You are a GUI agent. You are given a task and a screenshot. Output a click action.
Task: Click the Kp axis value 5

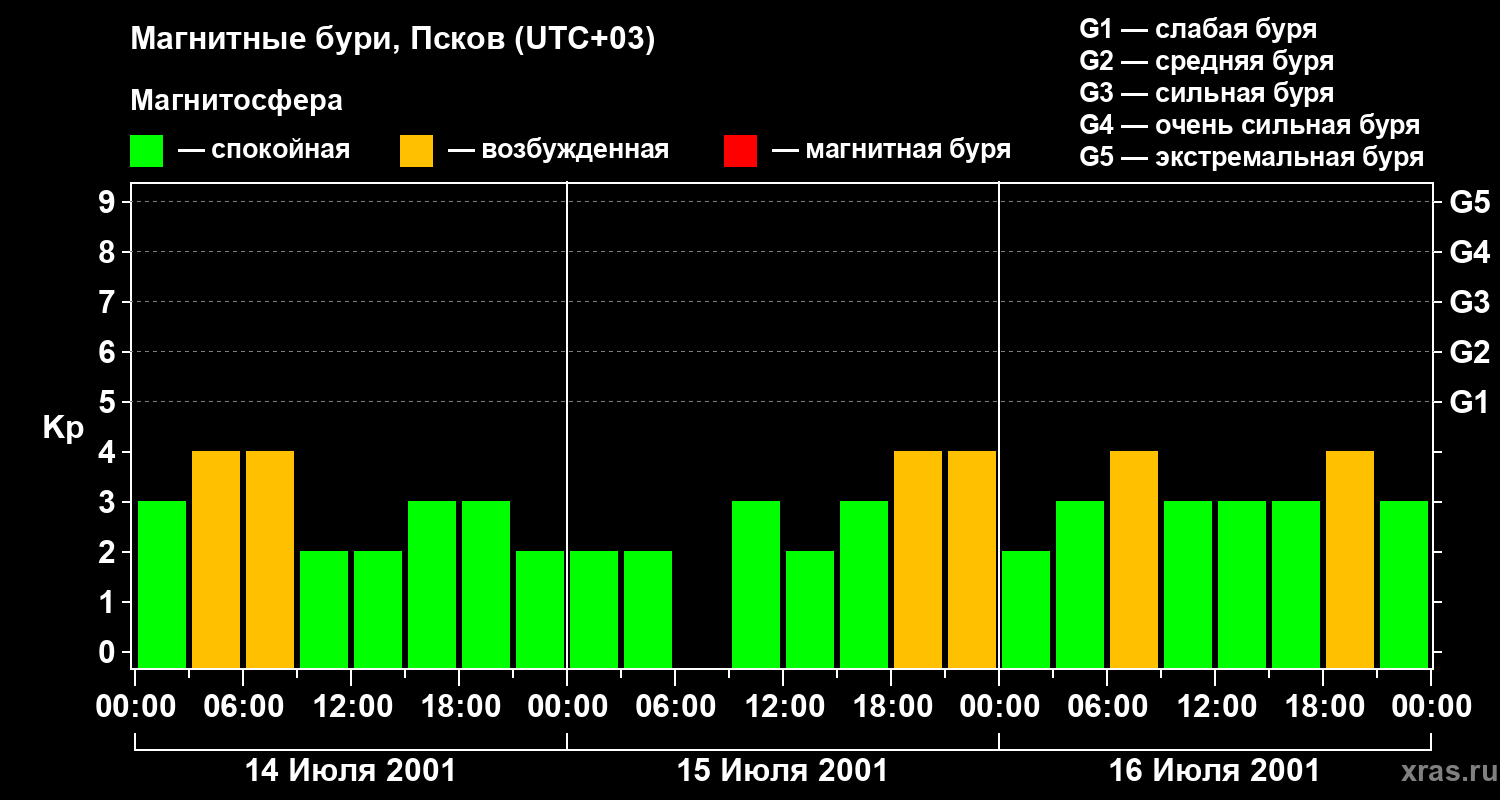[108, 402]
